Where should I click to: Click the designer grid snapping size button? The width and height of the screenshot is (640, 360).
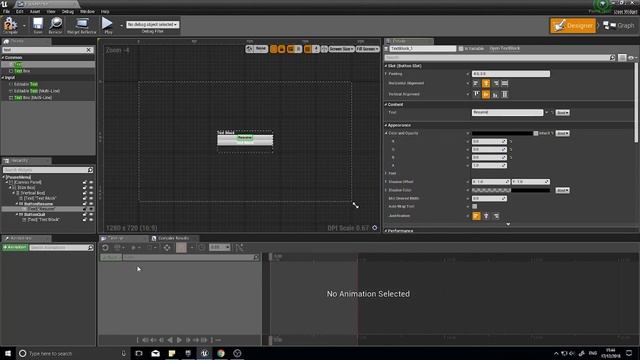point(316,49)
